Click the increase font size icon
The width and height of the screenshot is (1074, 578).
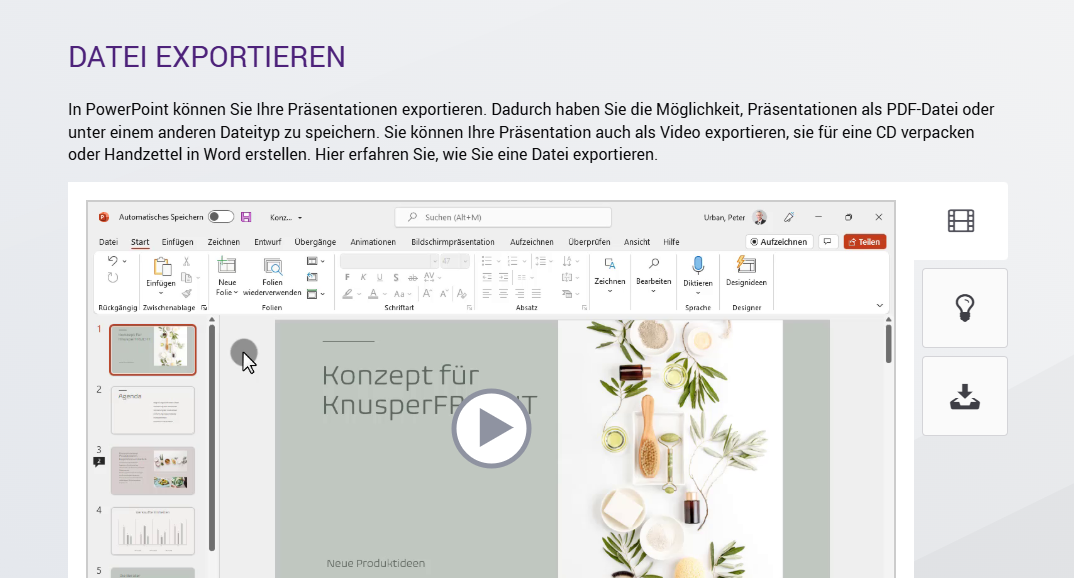tap(427, 294)
